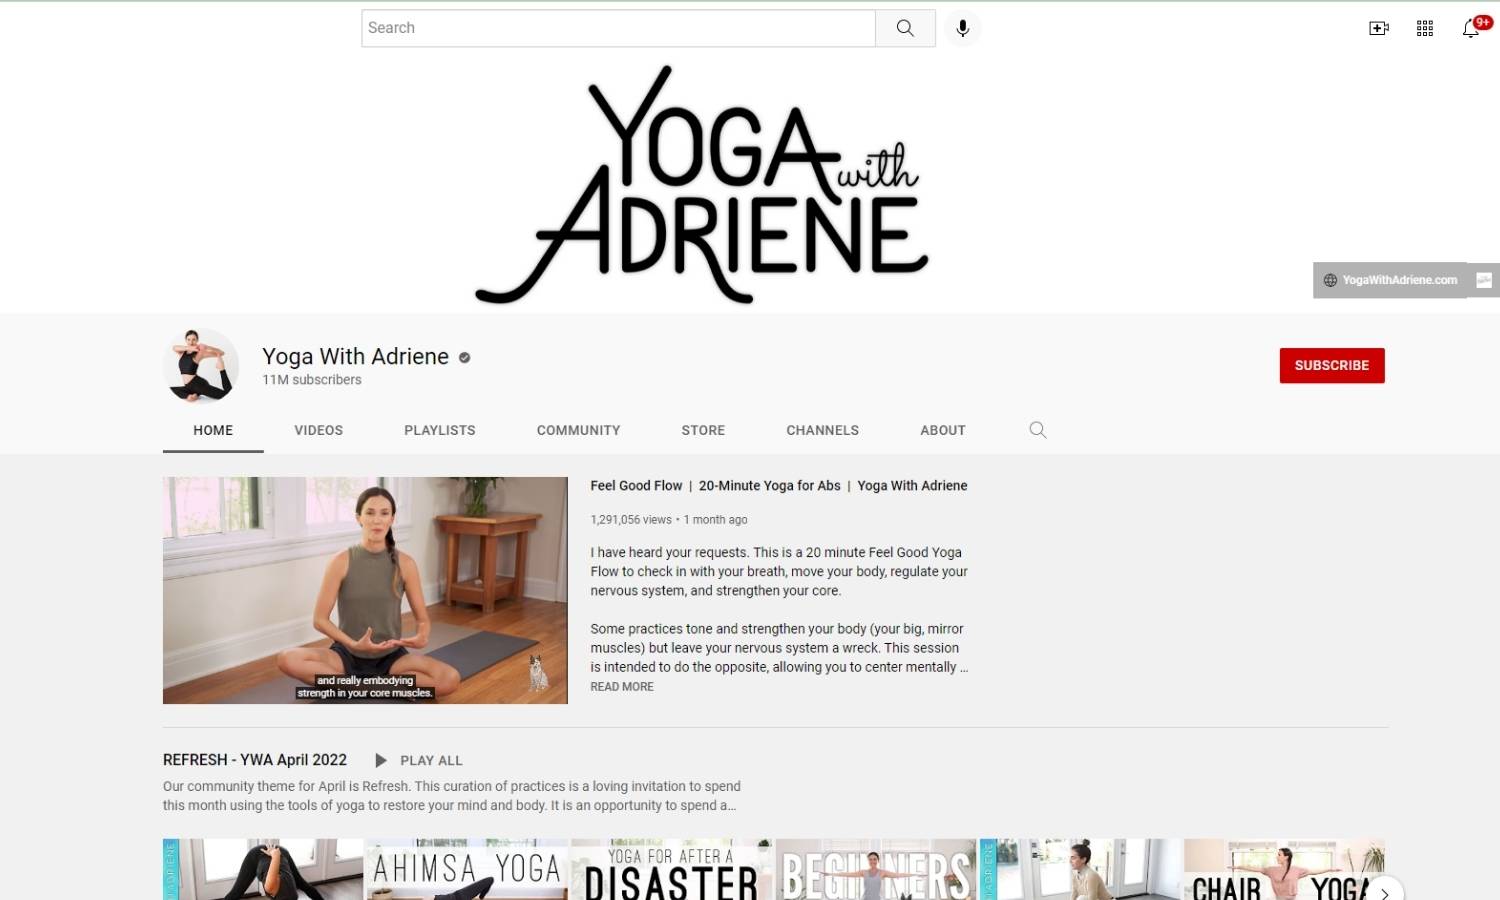Open the BEGINNERS video thumbnail

click(876, 869)
